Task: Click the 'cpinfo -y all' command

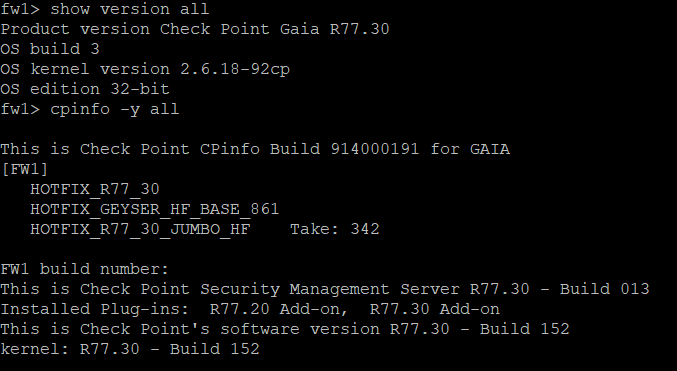Action: (114, 109)
